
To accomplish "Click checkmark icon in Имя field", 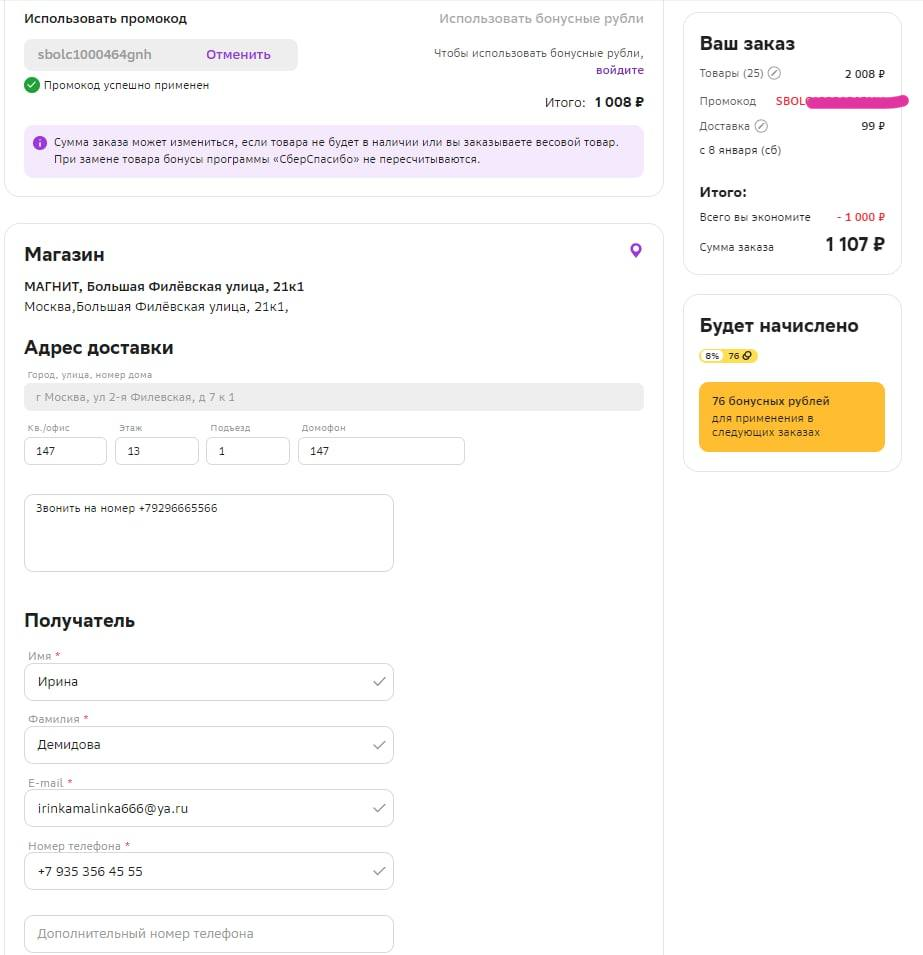I will pos(379,682).
